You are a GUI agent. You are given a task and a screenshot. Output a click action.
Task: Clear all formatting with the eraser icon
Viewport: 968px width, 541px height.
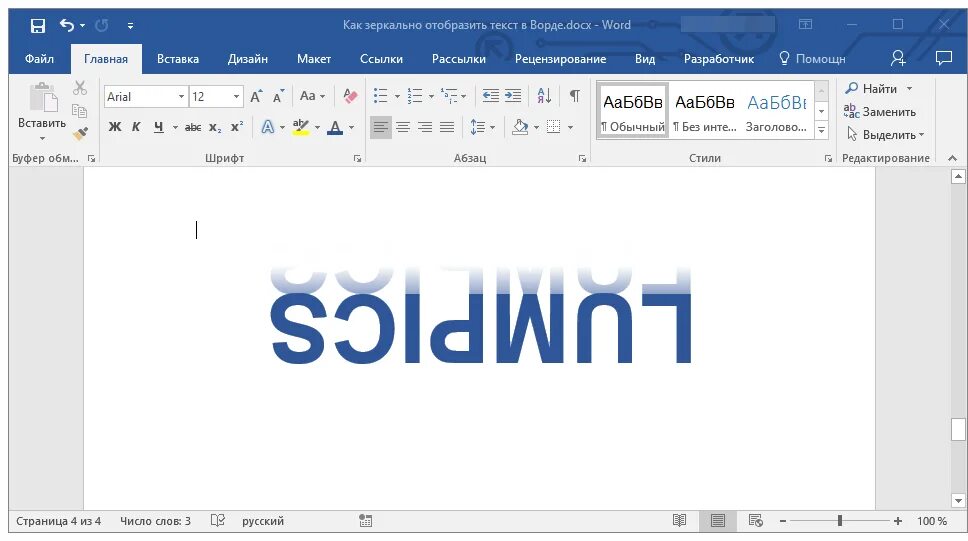click(x=350, y=96)
